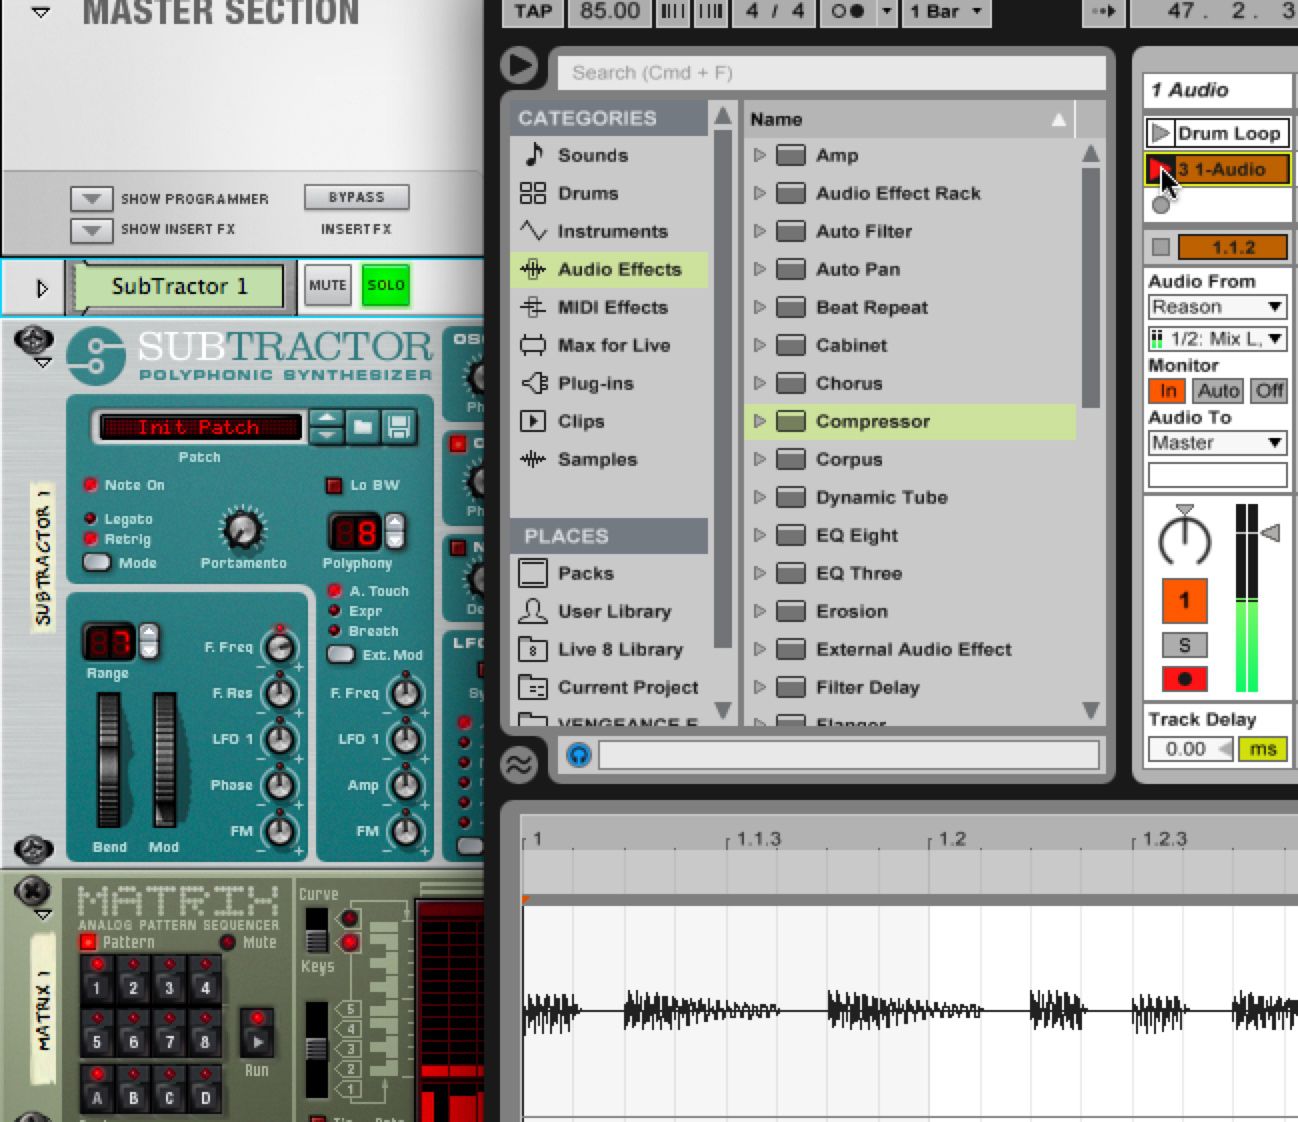The width and height of the screenshot is (1298, 1122).
Task: Click Show Programmer dropdown arrow
Action: point(91,199)
